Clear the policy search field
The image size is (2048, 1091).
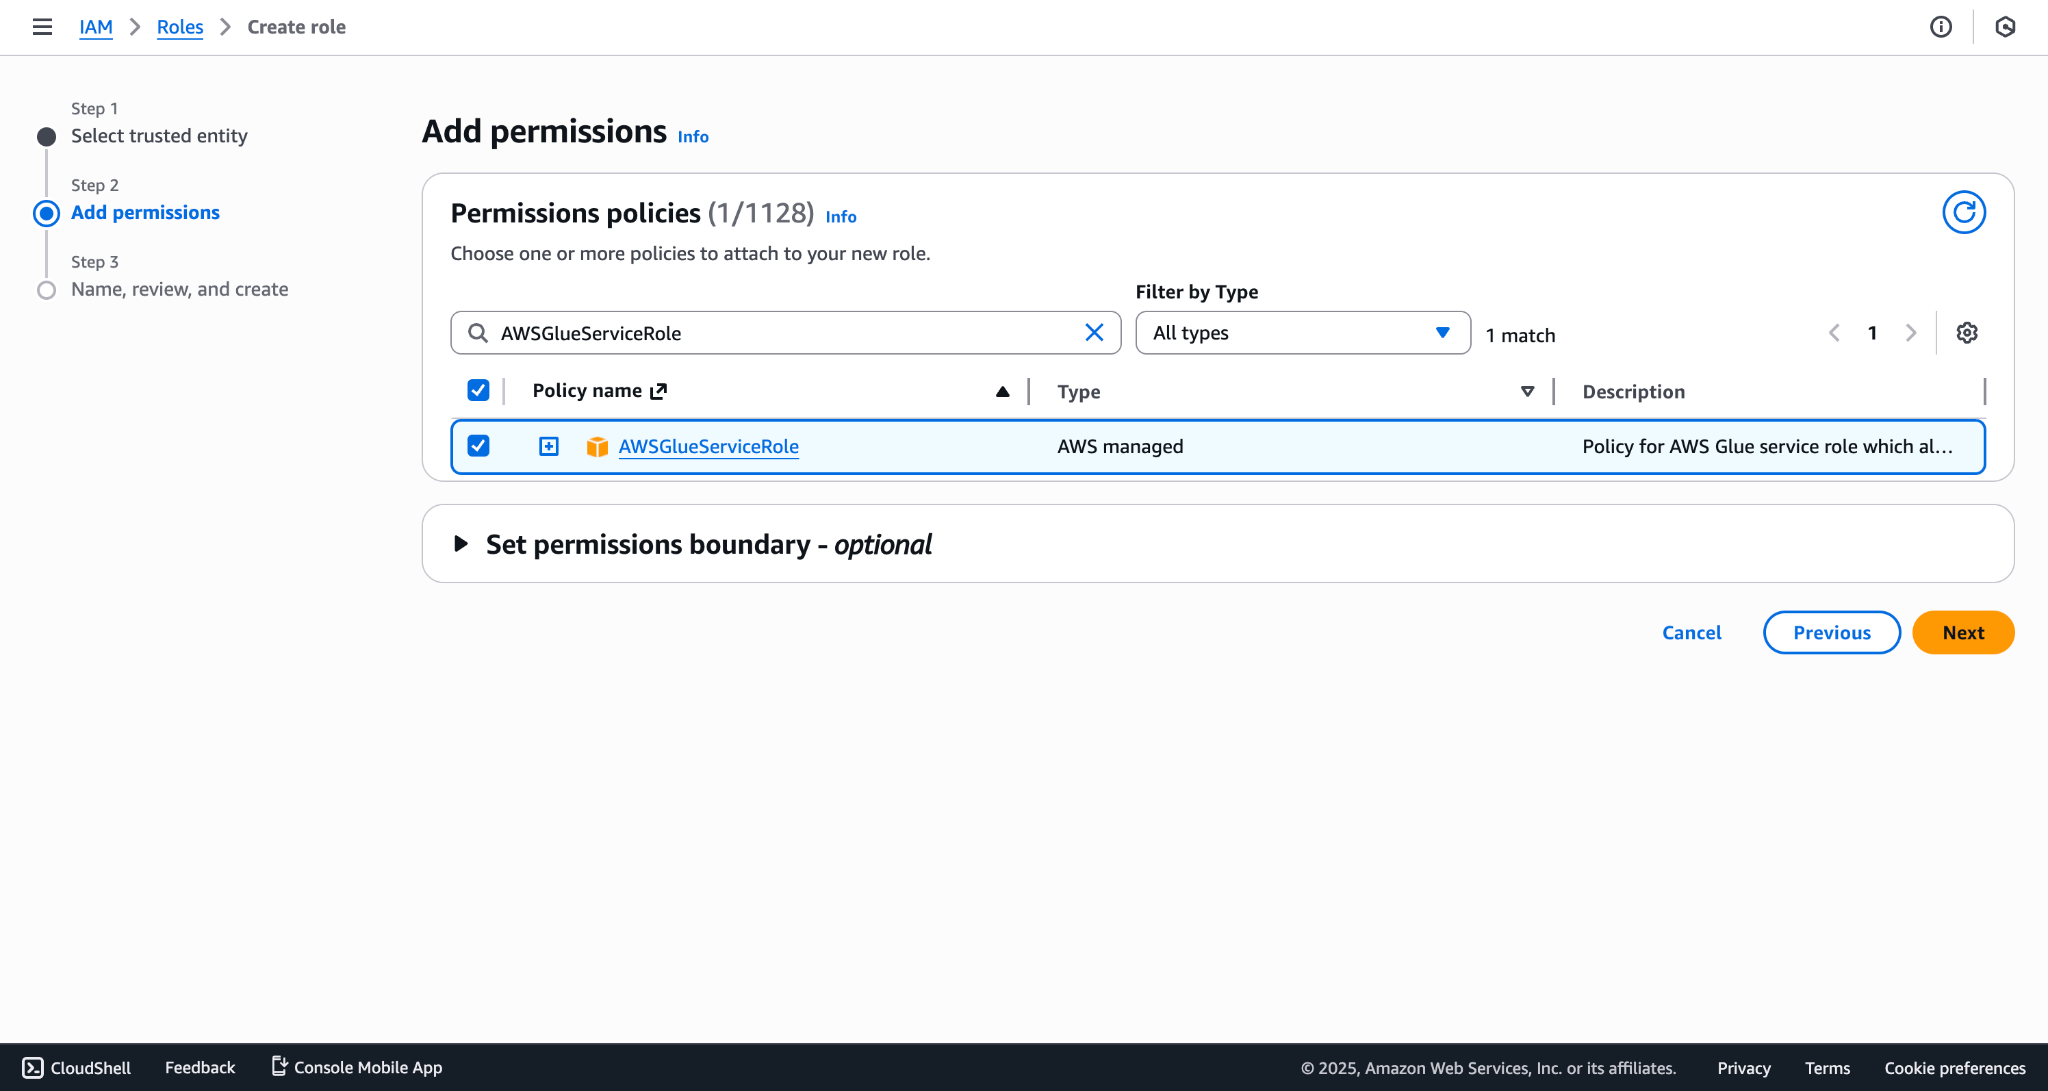1095,333
